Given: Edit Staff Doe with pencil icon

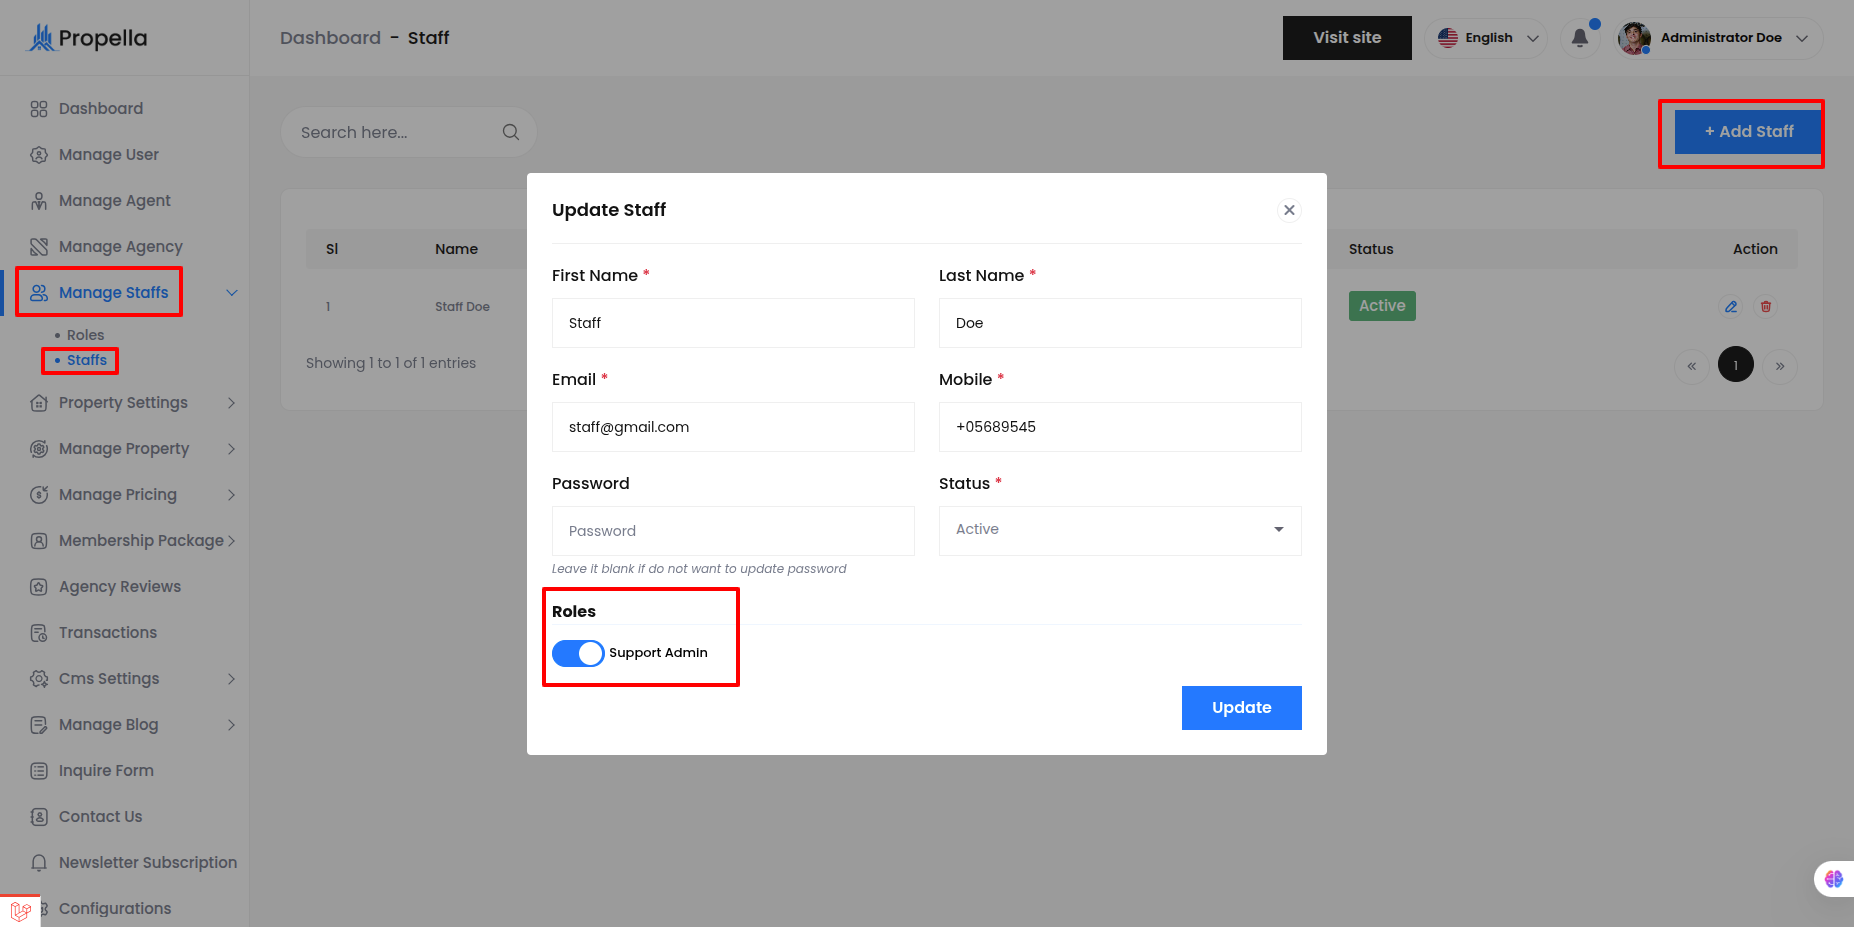Looking at the screenshot, I should click(1731, 307).
